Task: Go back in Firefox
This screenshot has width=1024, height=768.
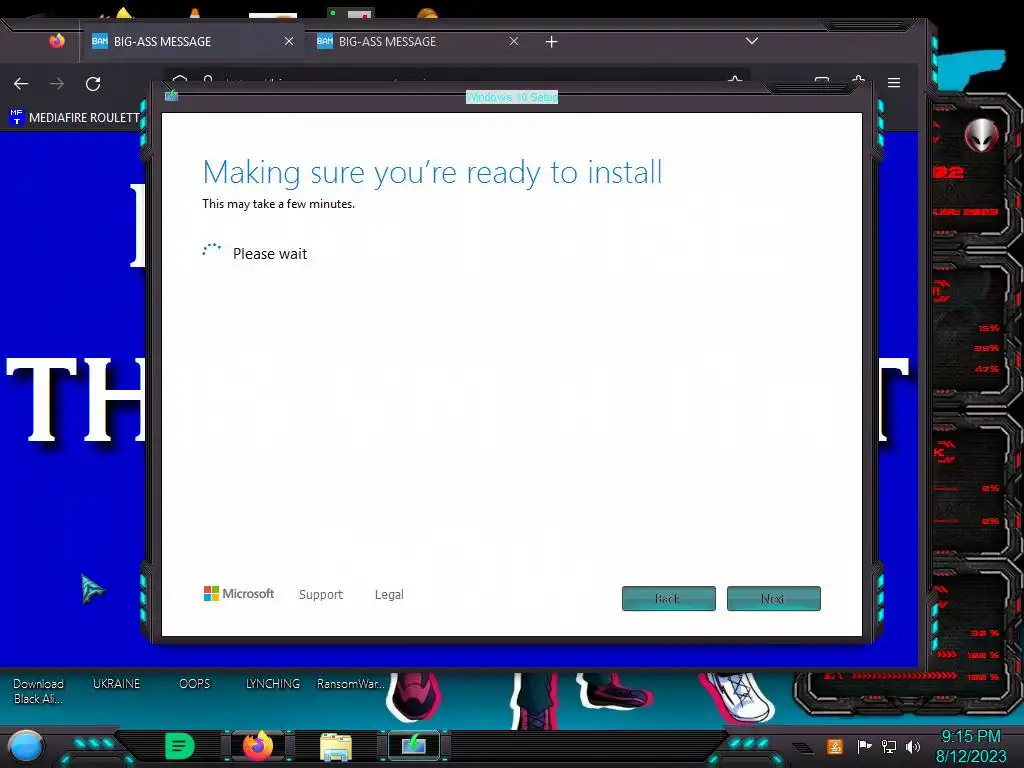Action: 21,84
